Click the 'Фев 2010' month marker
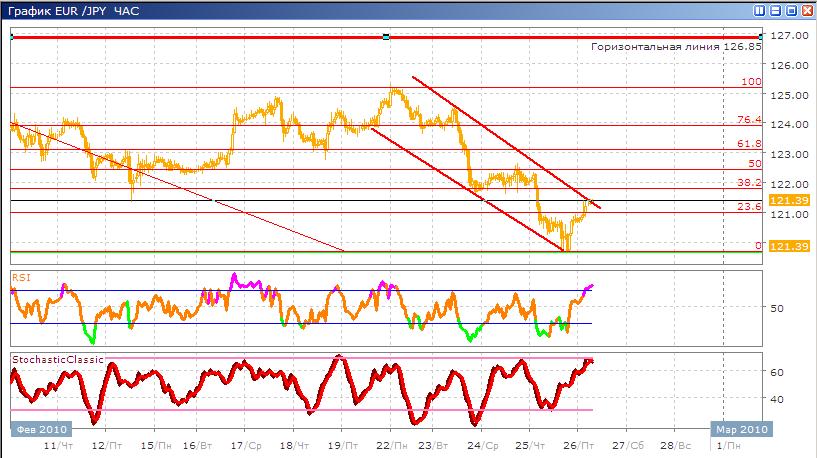 [x=34, y=428]
